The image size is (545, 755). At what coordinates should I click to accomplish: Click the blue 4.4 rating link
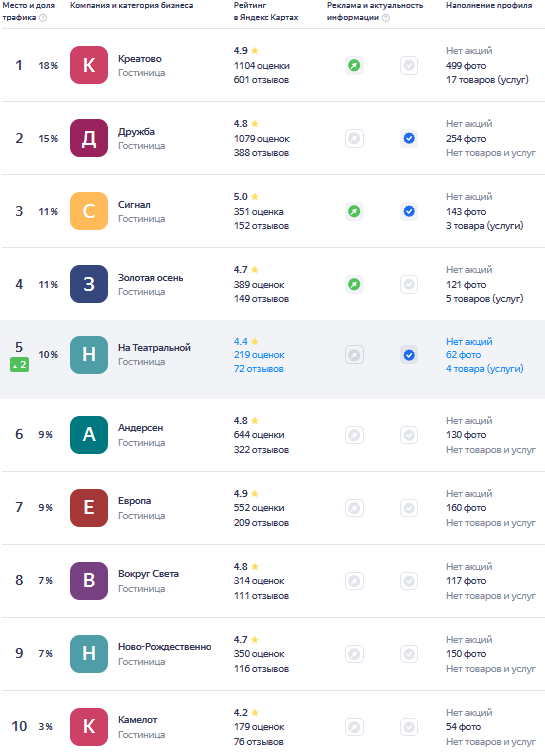[240, 341]
